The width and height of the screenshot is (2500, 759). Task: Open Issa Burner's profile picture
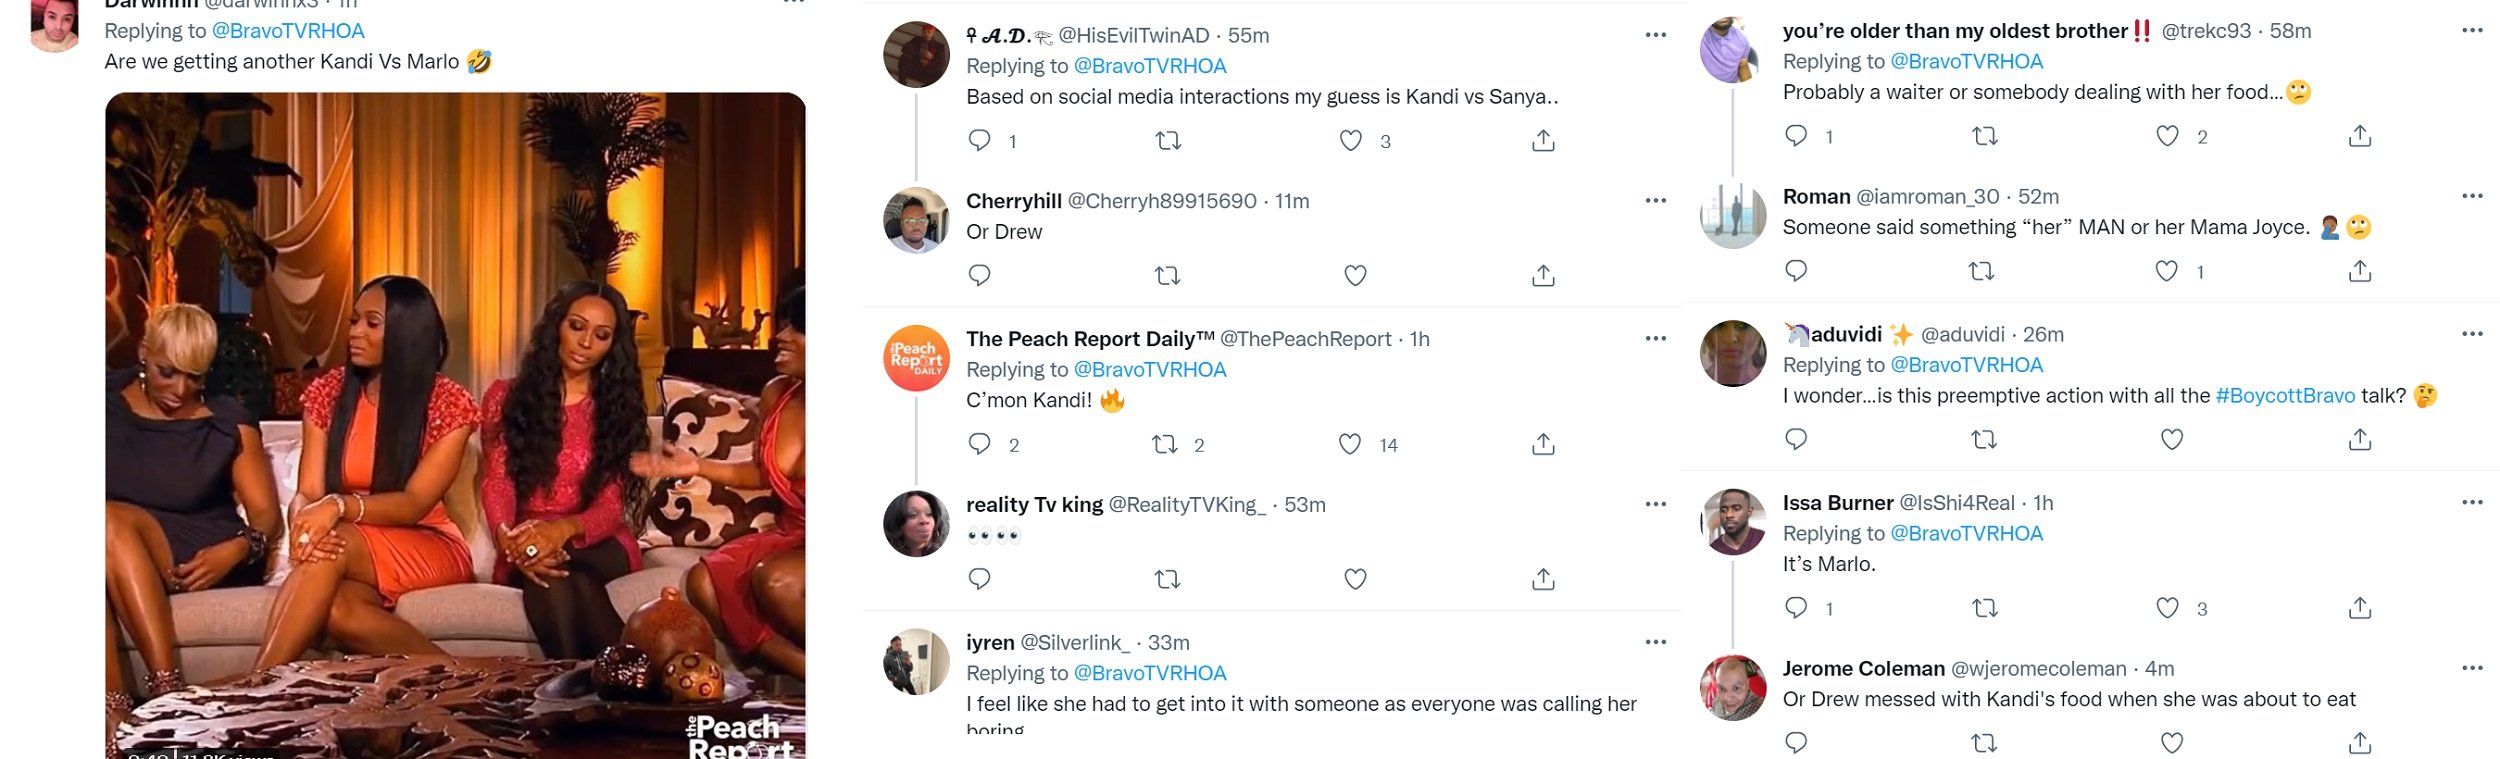pos(1733,522)
